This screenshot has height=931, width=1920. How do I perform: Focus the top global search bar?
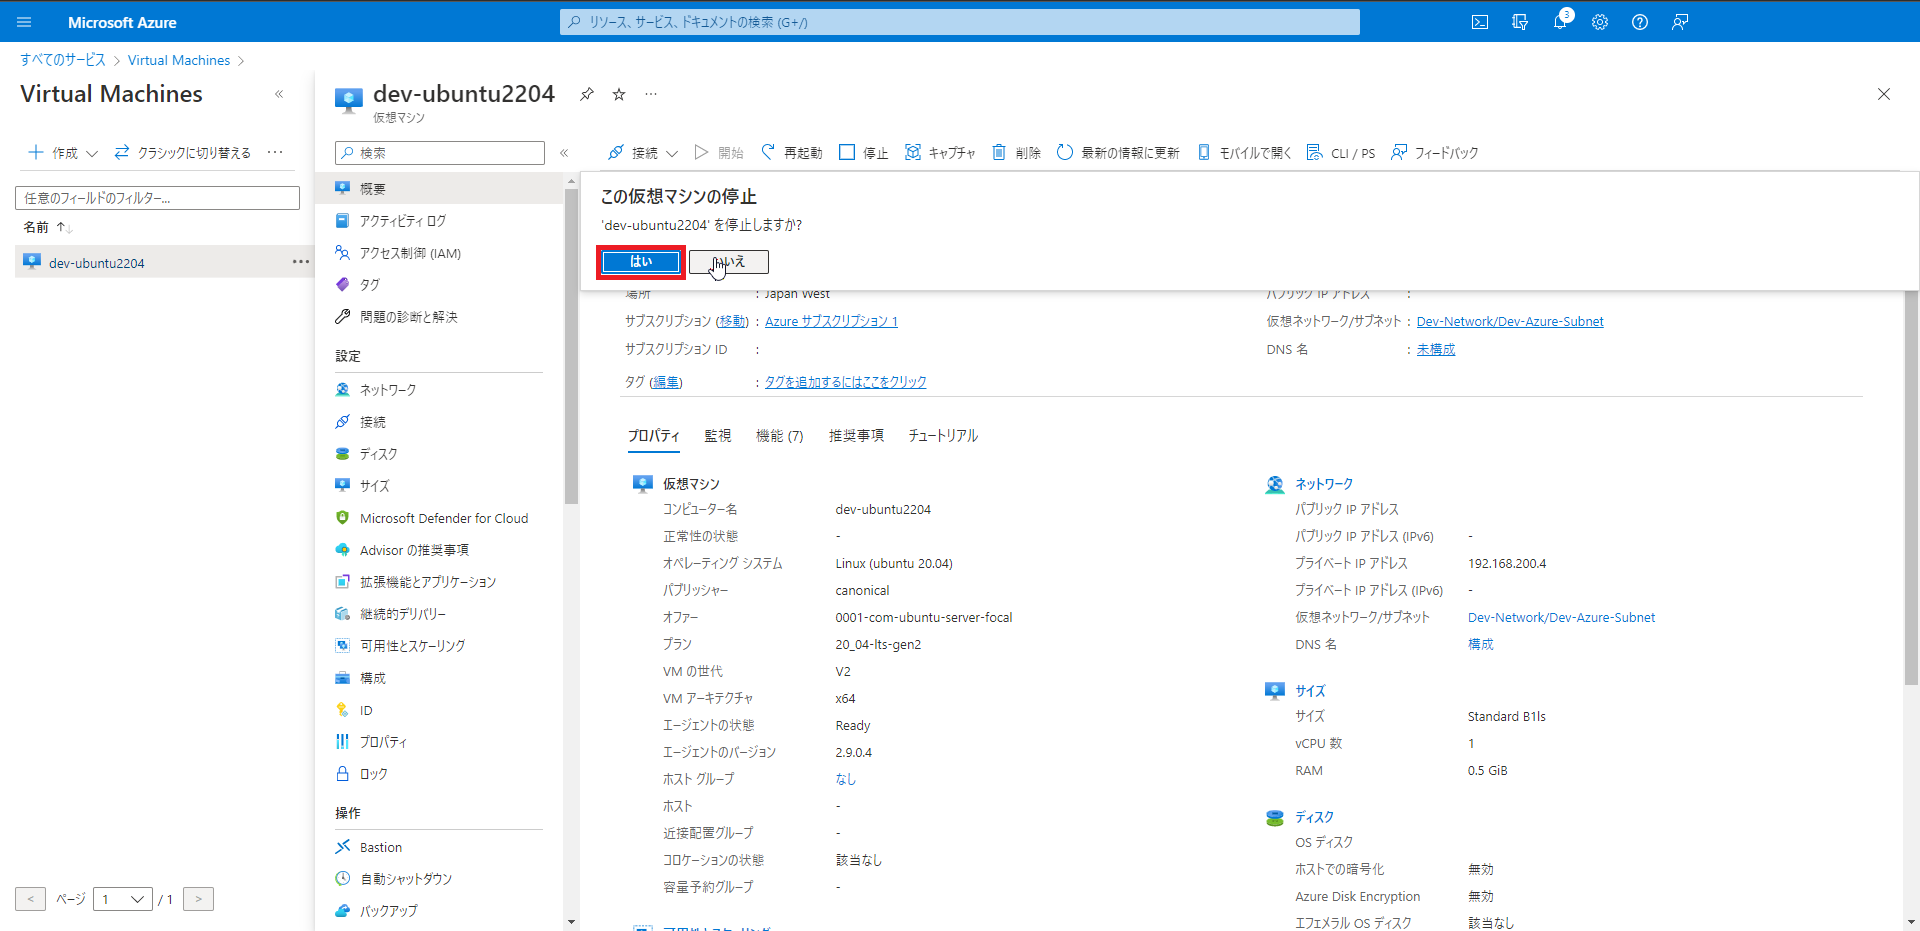tap(960, 22)
